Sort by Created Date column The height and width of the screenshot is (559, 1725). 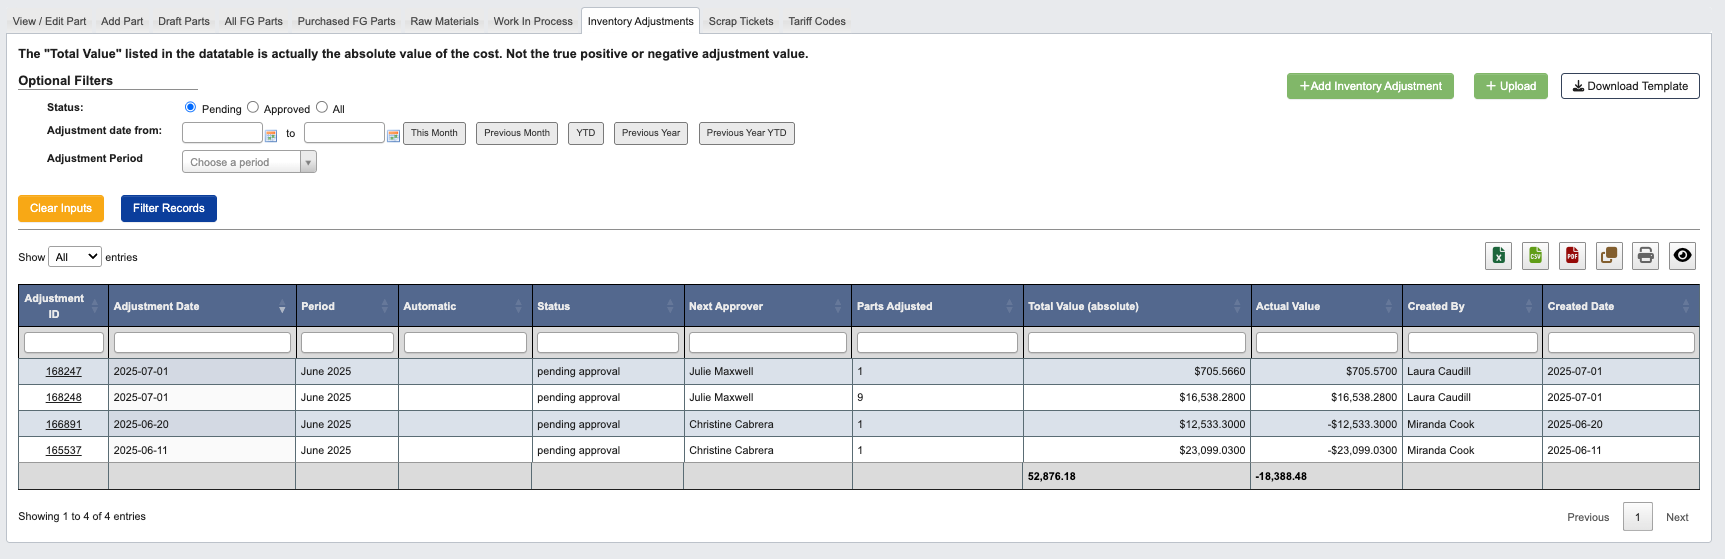point(1621,306)
